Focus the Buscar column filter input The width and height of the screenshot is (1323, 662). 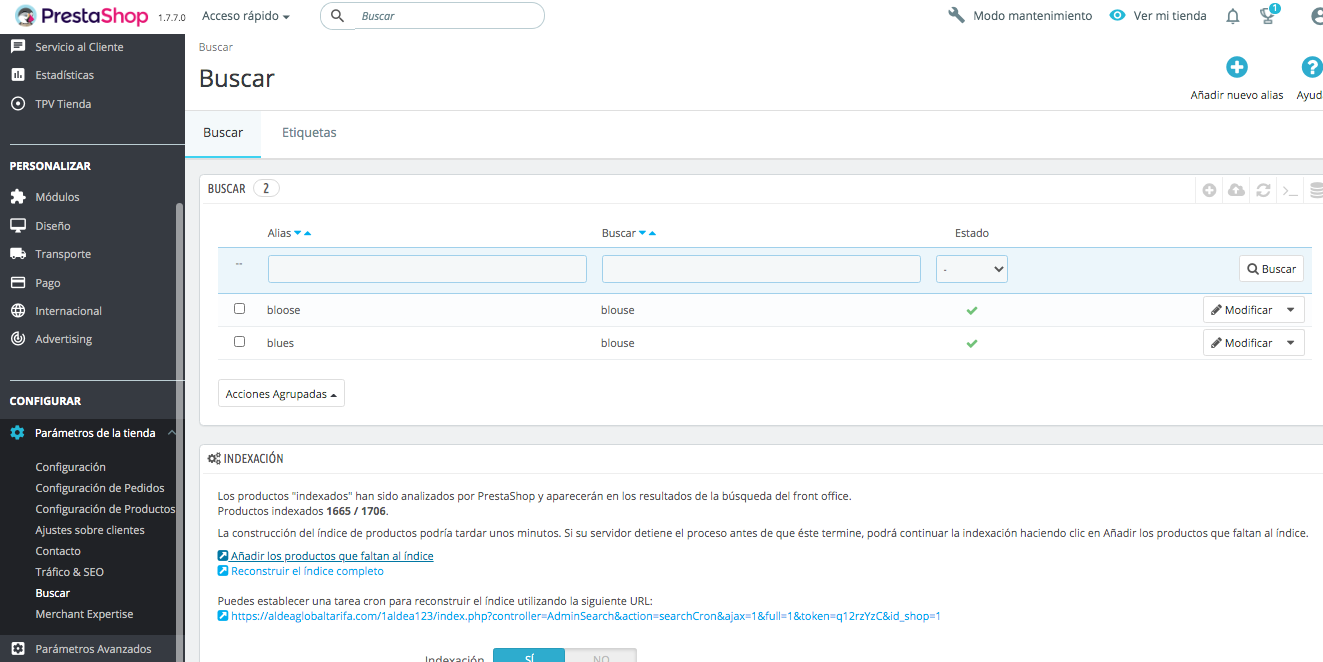(x=761, y=269)
